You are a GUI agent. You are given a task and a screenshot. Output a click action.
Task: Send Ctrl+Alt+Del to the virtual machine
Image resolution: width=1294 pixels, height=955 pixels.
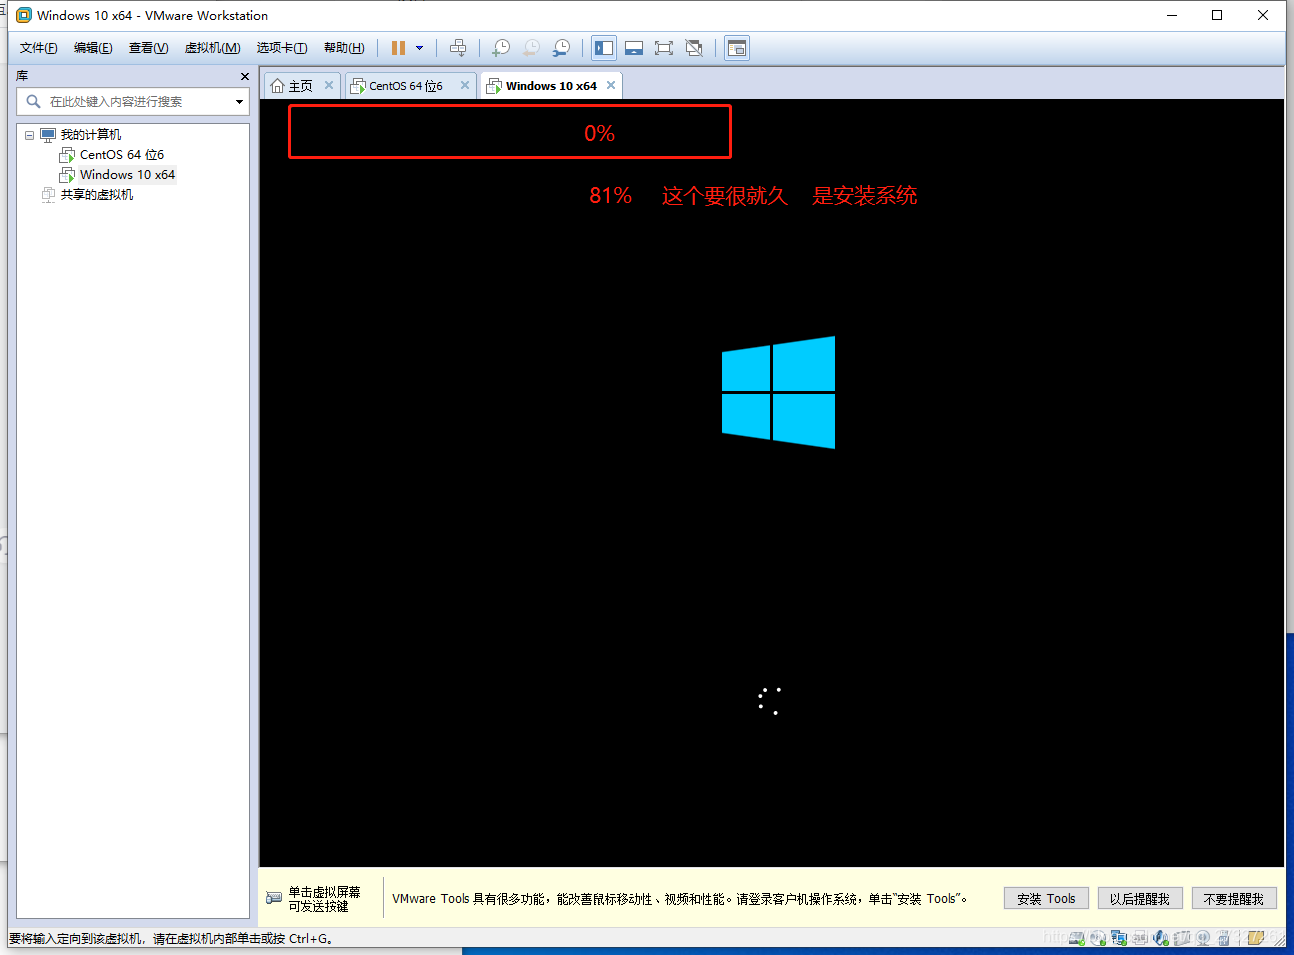(x=458, y=48)
